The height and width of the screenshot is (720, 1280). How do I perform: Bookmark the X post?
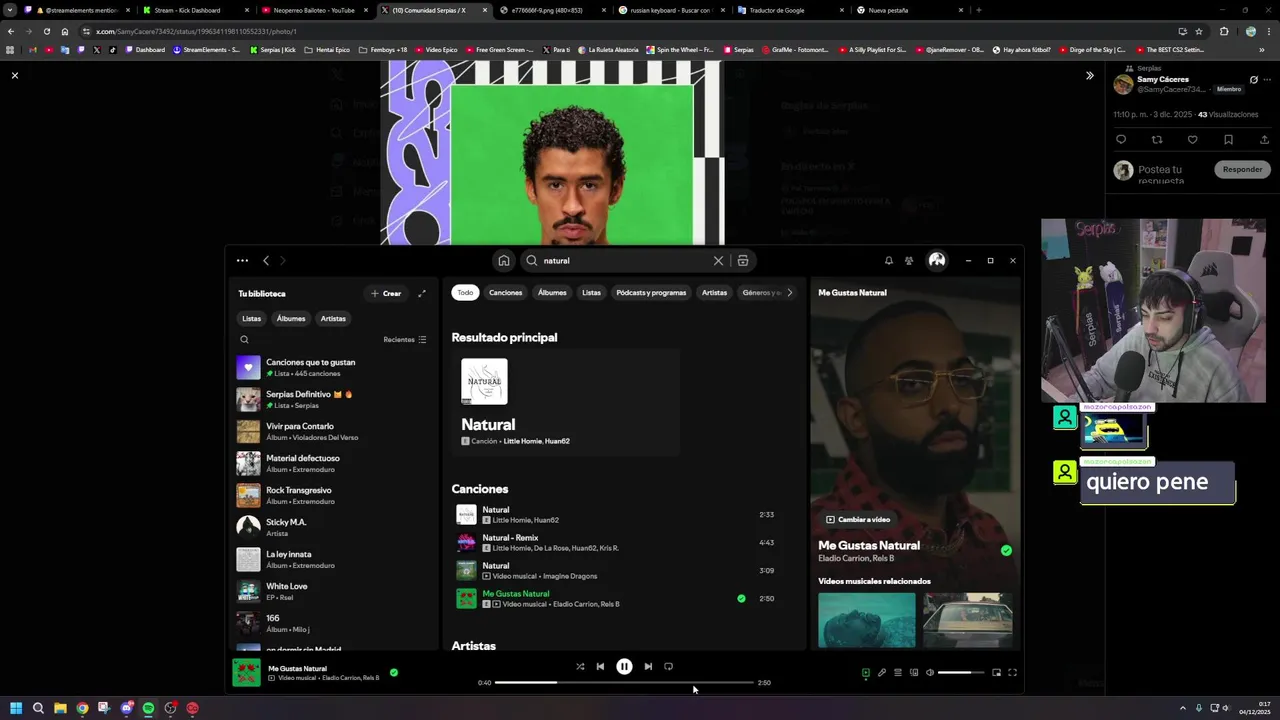(x=1228, y=140)
